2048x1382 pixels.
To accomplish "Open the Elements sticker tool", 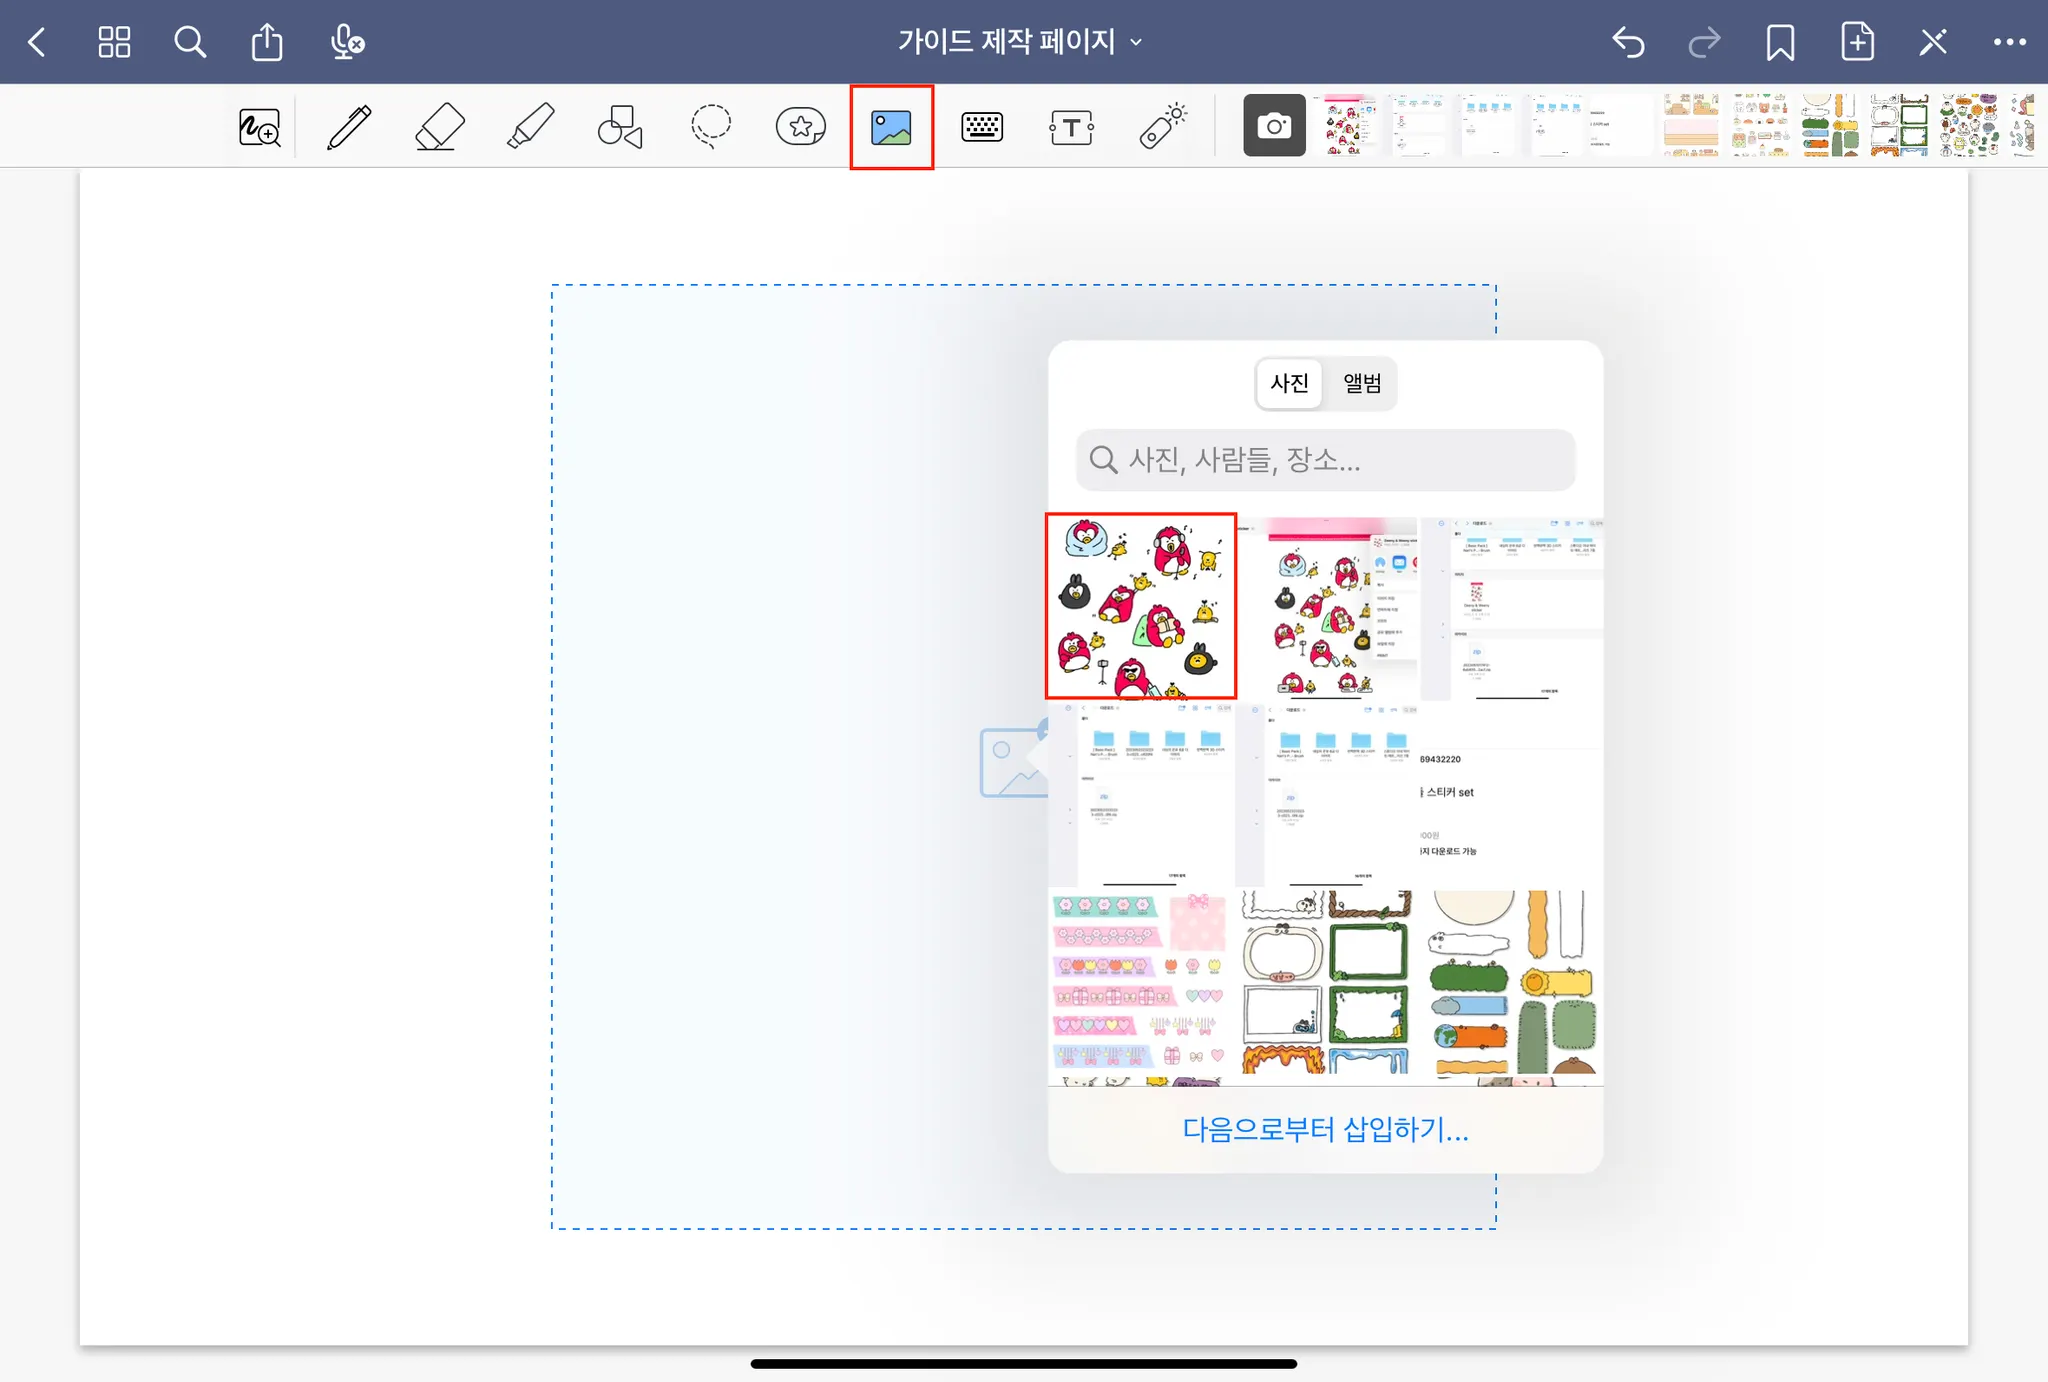I will coord(801,127).
